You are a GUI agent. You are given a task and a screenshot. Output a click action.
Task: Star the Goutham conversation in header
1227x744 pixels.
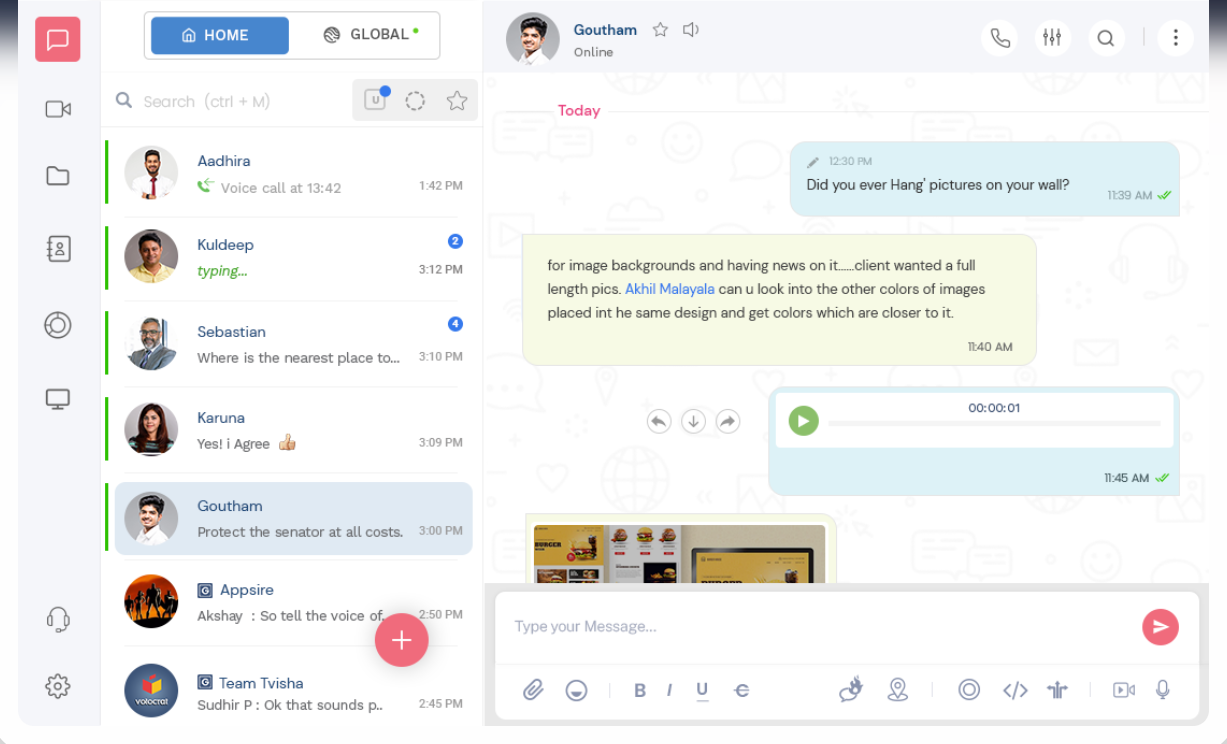pos(660,30)
